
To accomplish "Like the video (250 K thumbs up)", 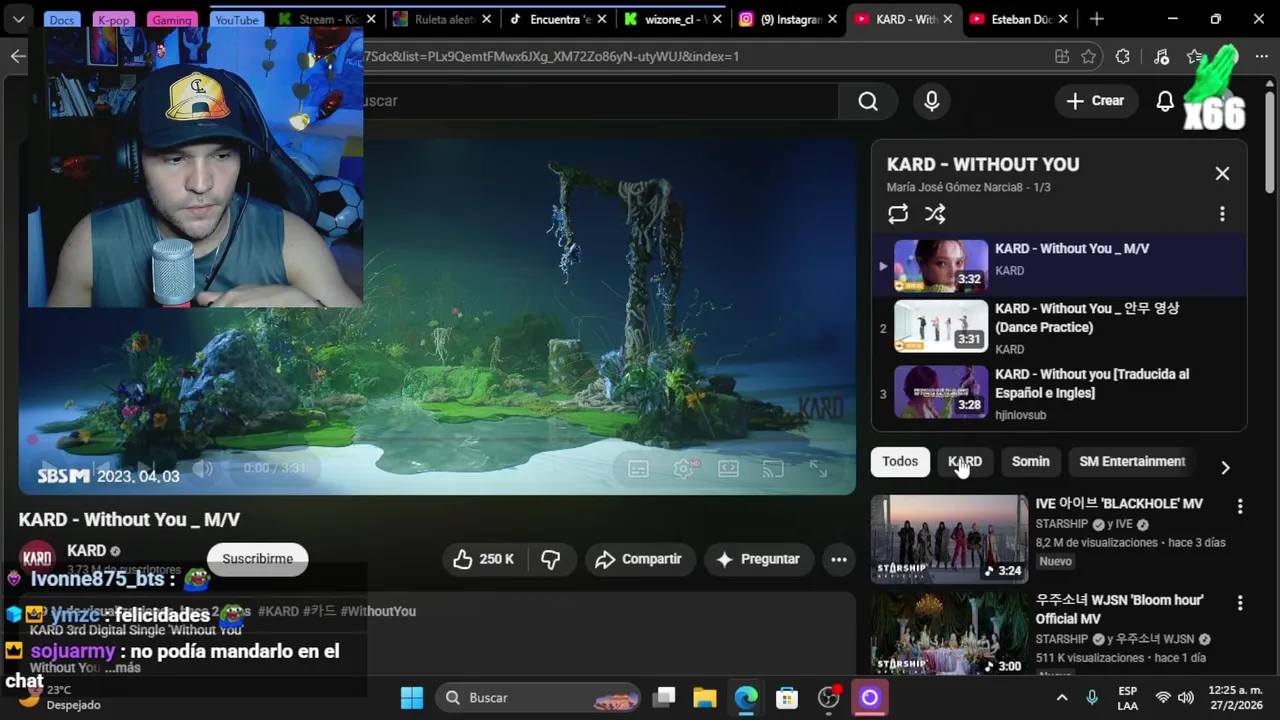I will click(x=483, y=559).
